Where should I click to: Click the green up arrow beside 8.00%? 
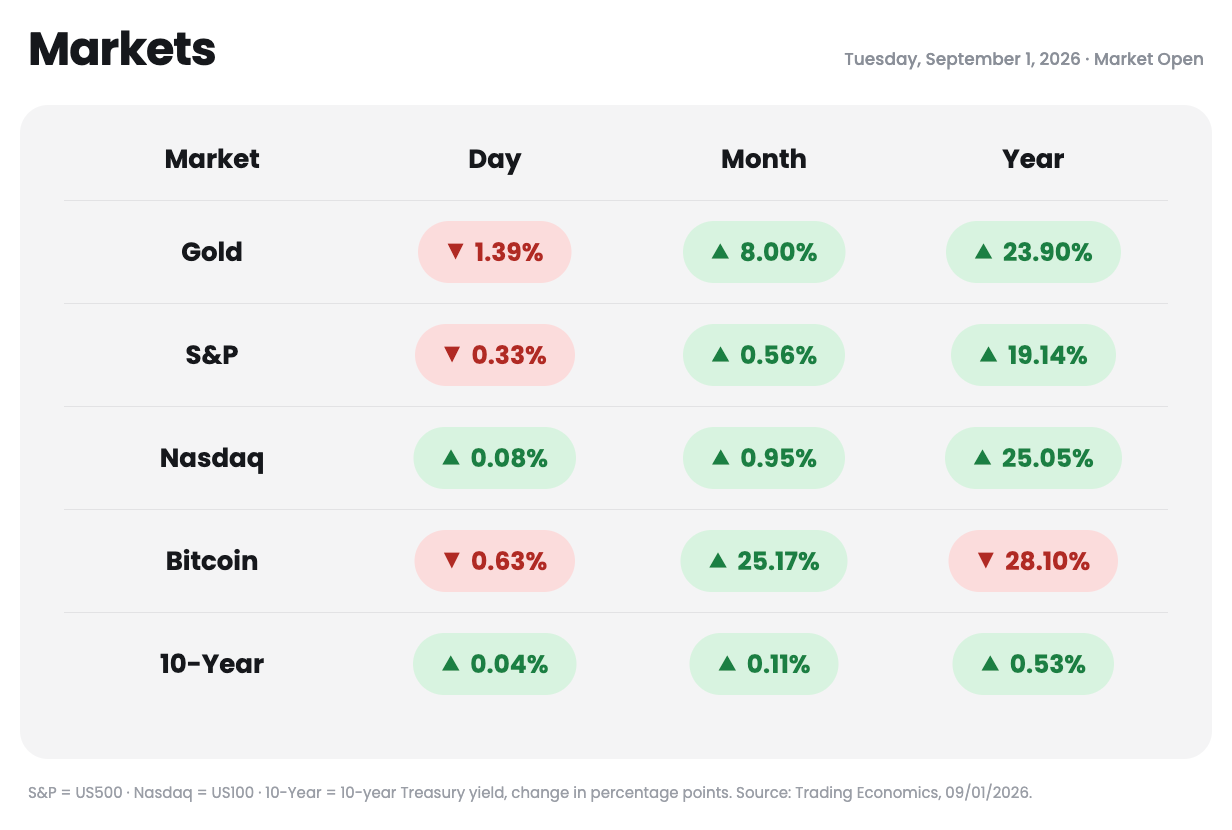720,252
